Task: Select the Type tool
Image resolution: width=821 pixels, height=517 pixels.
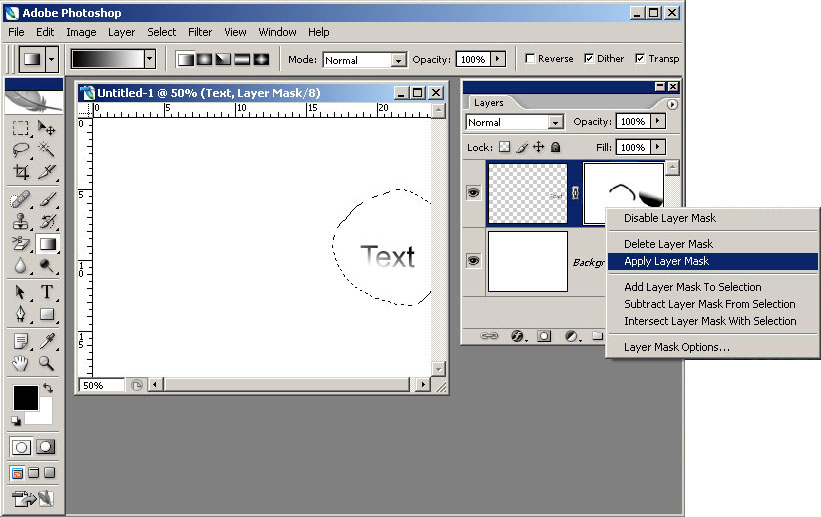Action: click(47, 292)
